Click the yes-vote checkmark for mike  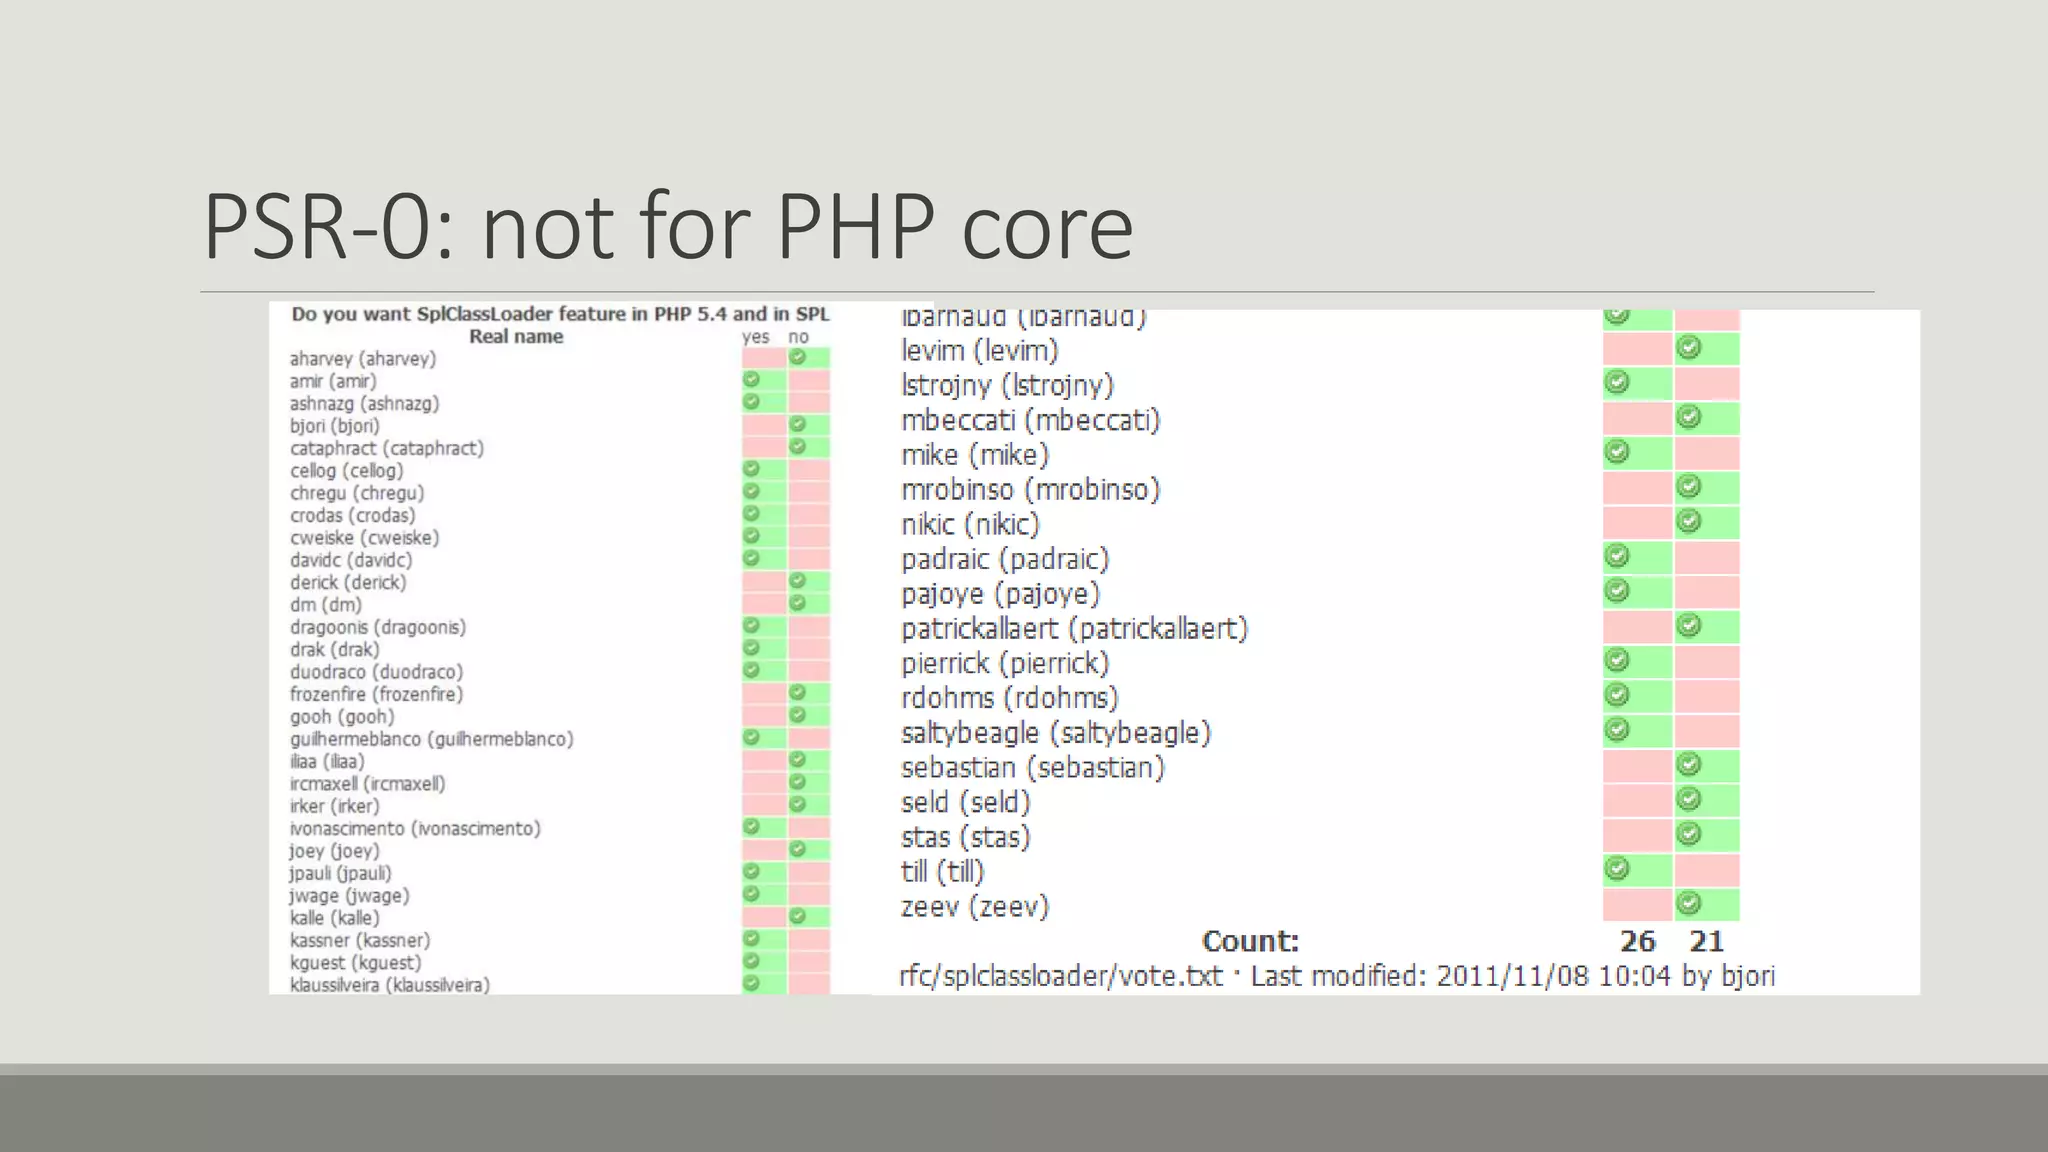click(x=1617, y=452)
